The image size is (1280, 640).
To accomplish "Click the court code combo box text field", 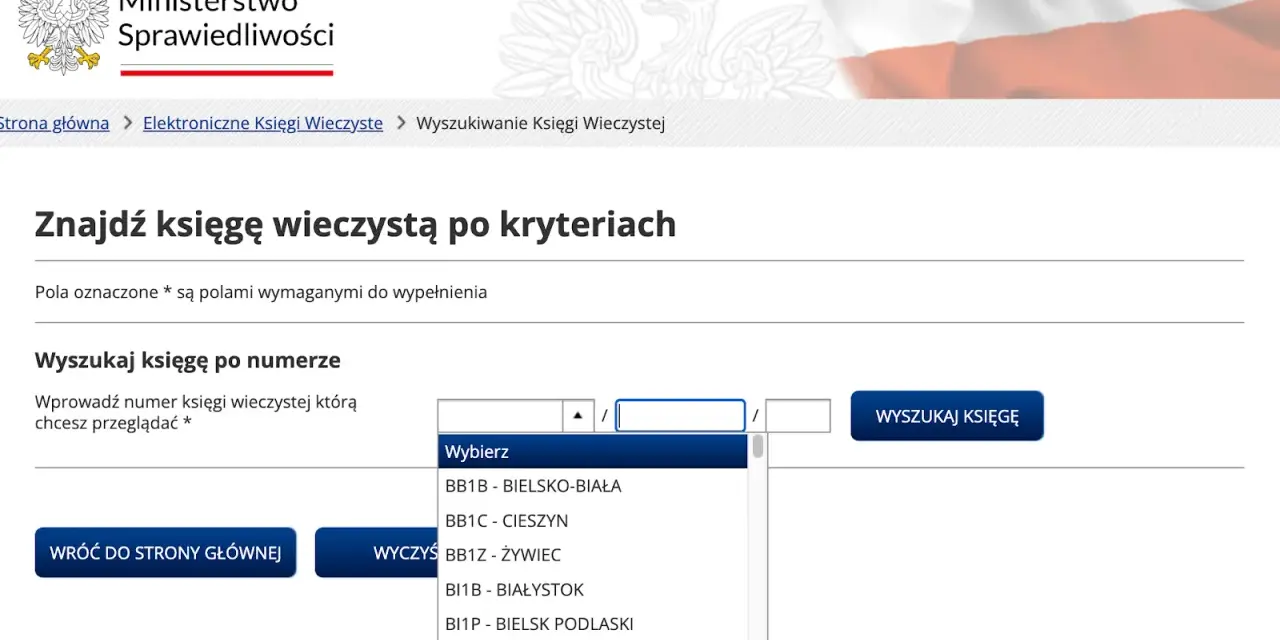I will point(500,416).
